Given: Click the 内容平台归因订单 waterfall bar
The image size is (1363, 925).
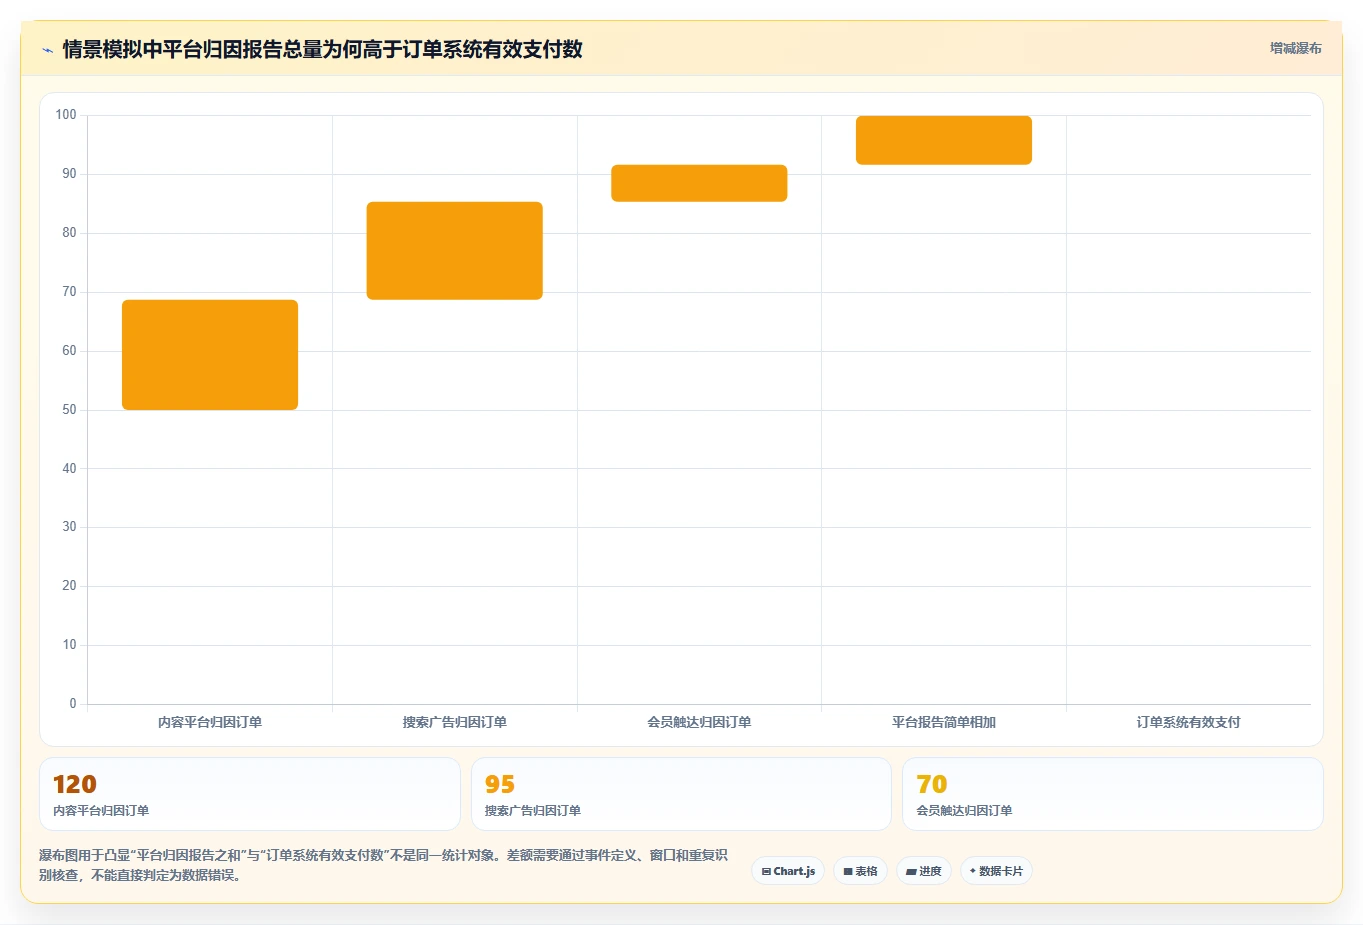Looking at the screenshot, I should [210, 355].
